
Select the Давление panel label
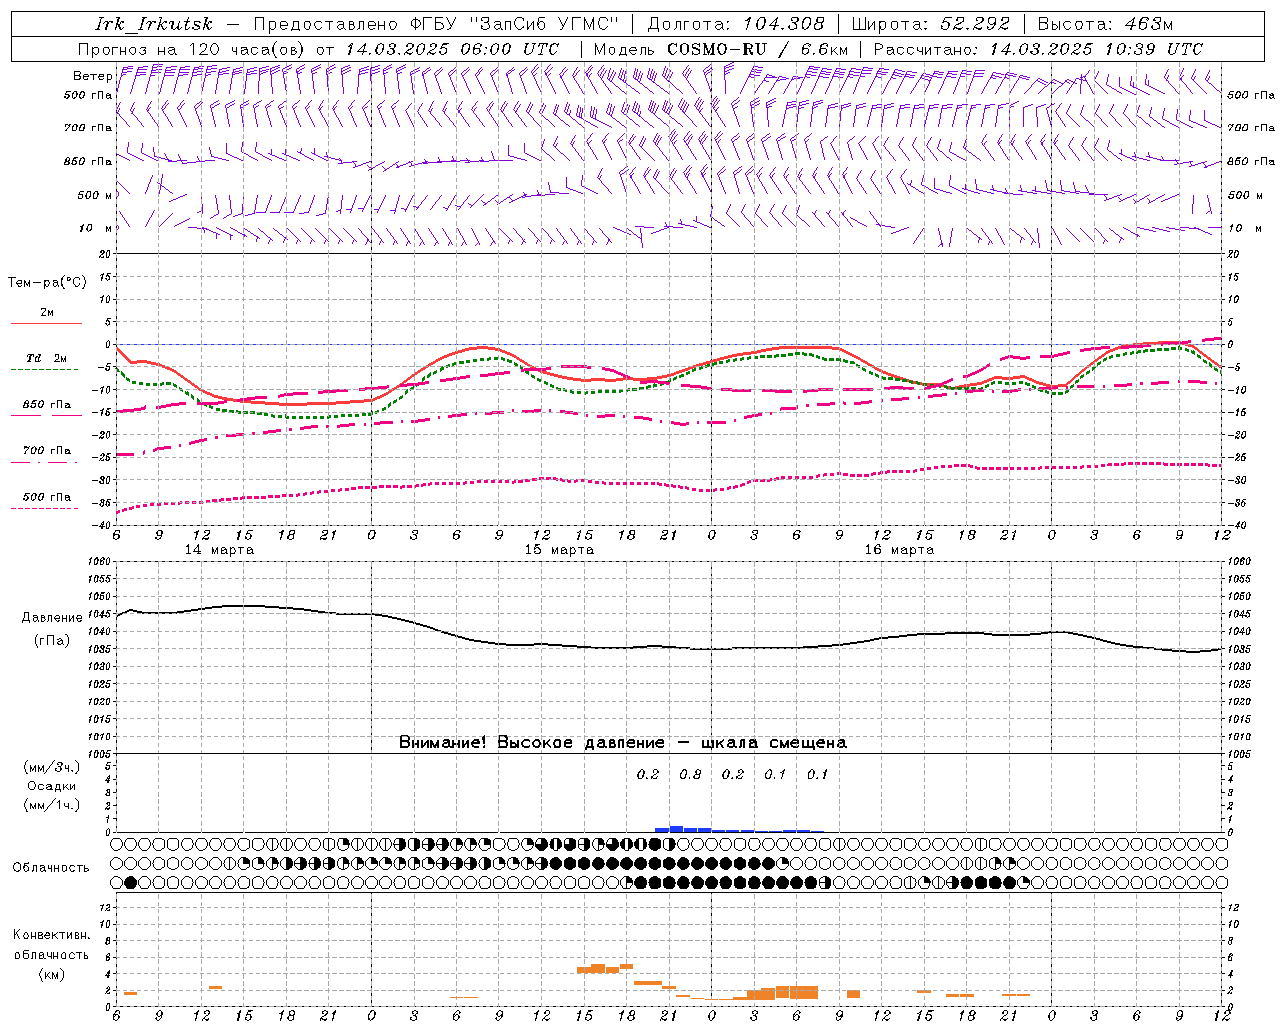click(x=52, y=618)
